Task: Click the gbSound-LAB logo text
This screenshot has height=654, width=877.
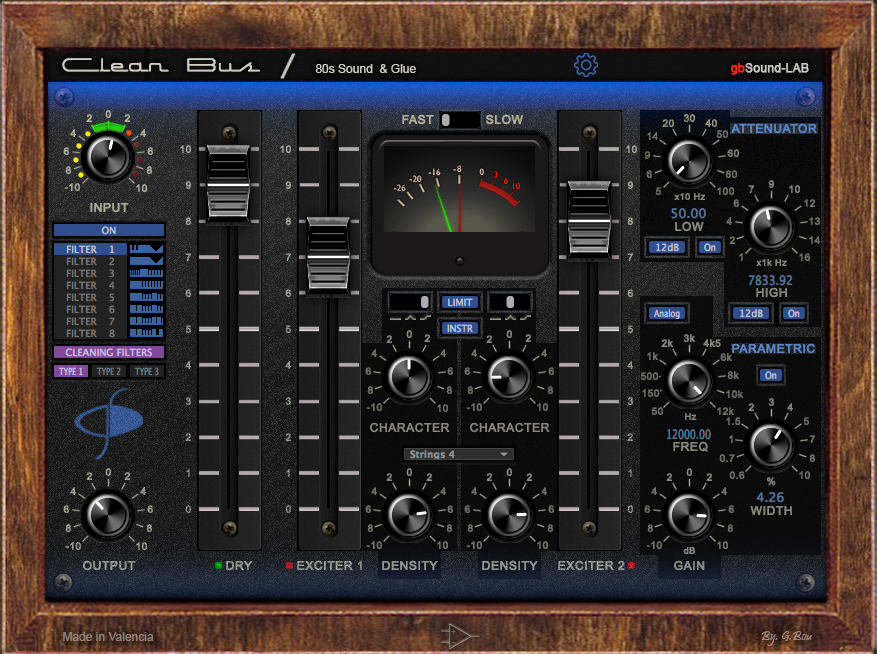Action: point(768,68)
